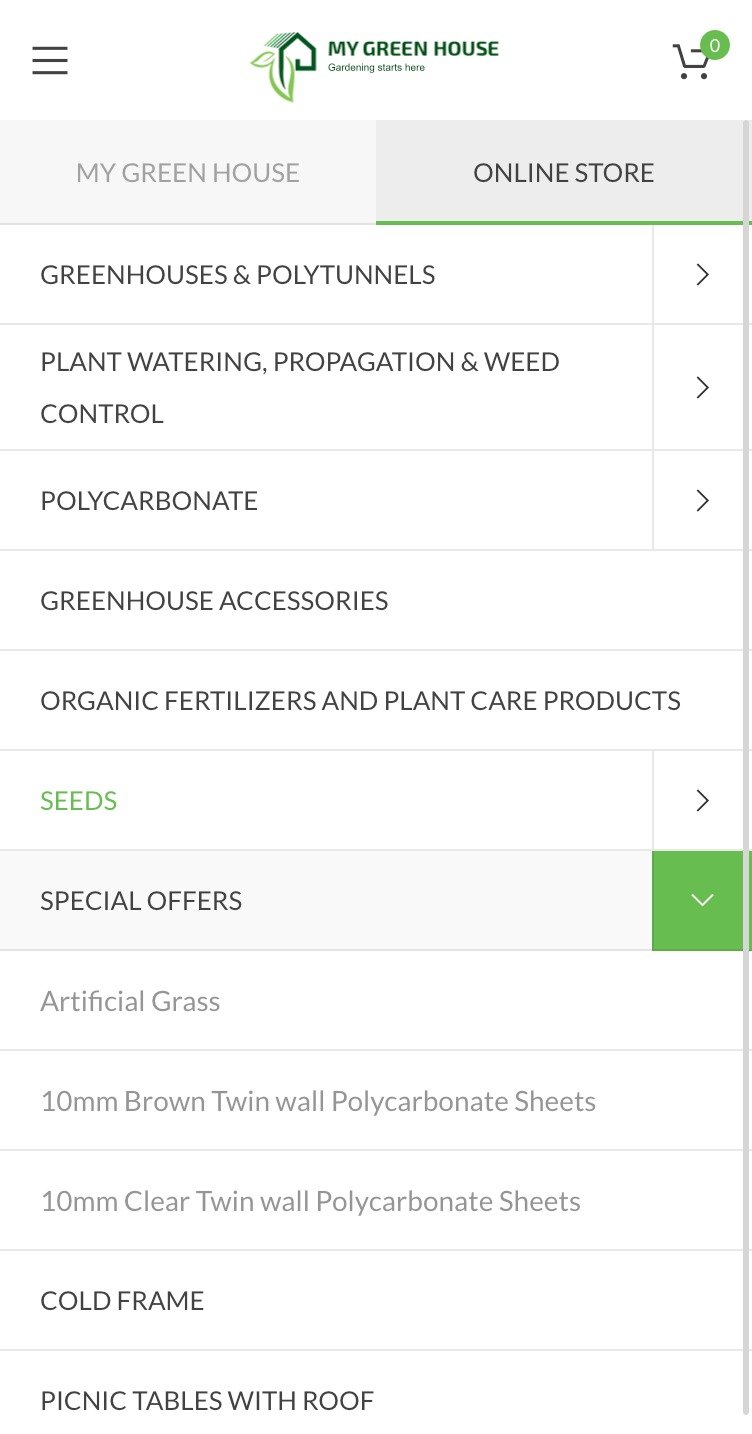Select the ONLINE STORE tab
752x1434 pixels.
pos(563,173)
